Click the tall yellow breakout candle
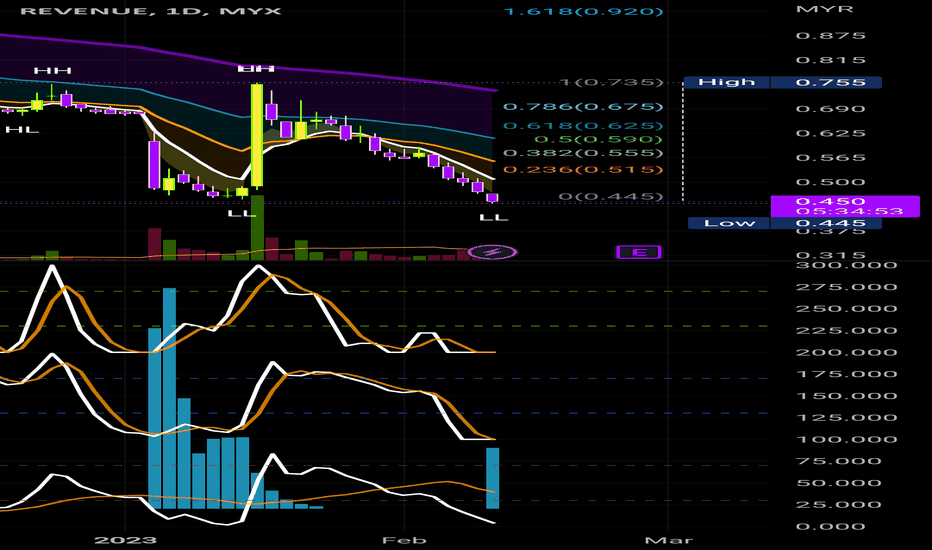Screen dimensions: 932x550 tap(257, 135)
